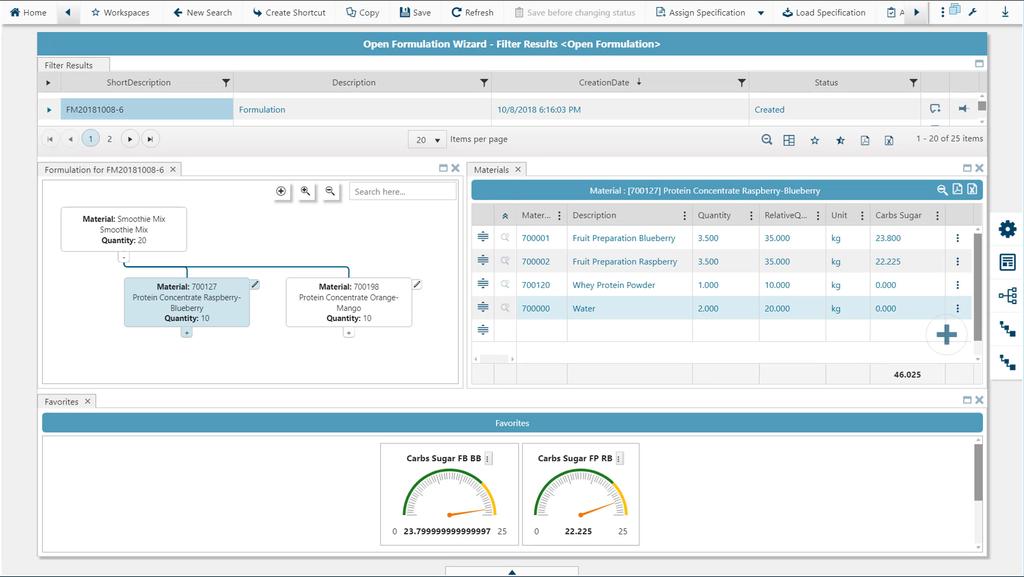Export Materials panel to PDF
1024x577 pixels.
tap(957, 190)
